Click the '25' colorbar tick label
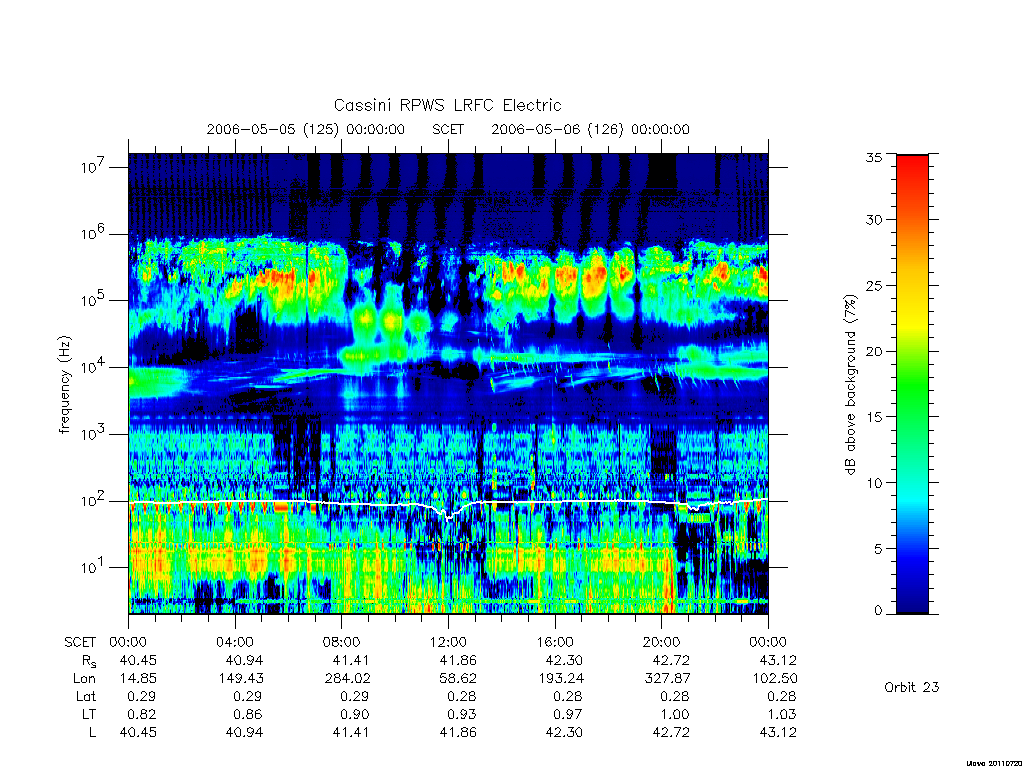The height and width of the screenshot is (768, 1024). 873,285
